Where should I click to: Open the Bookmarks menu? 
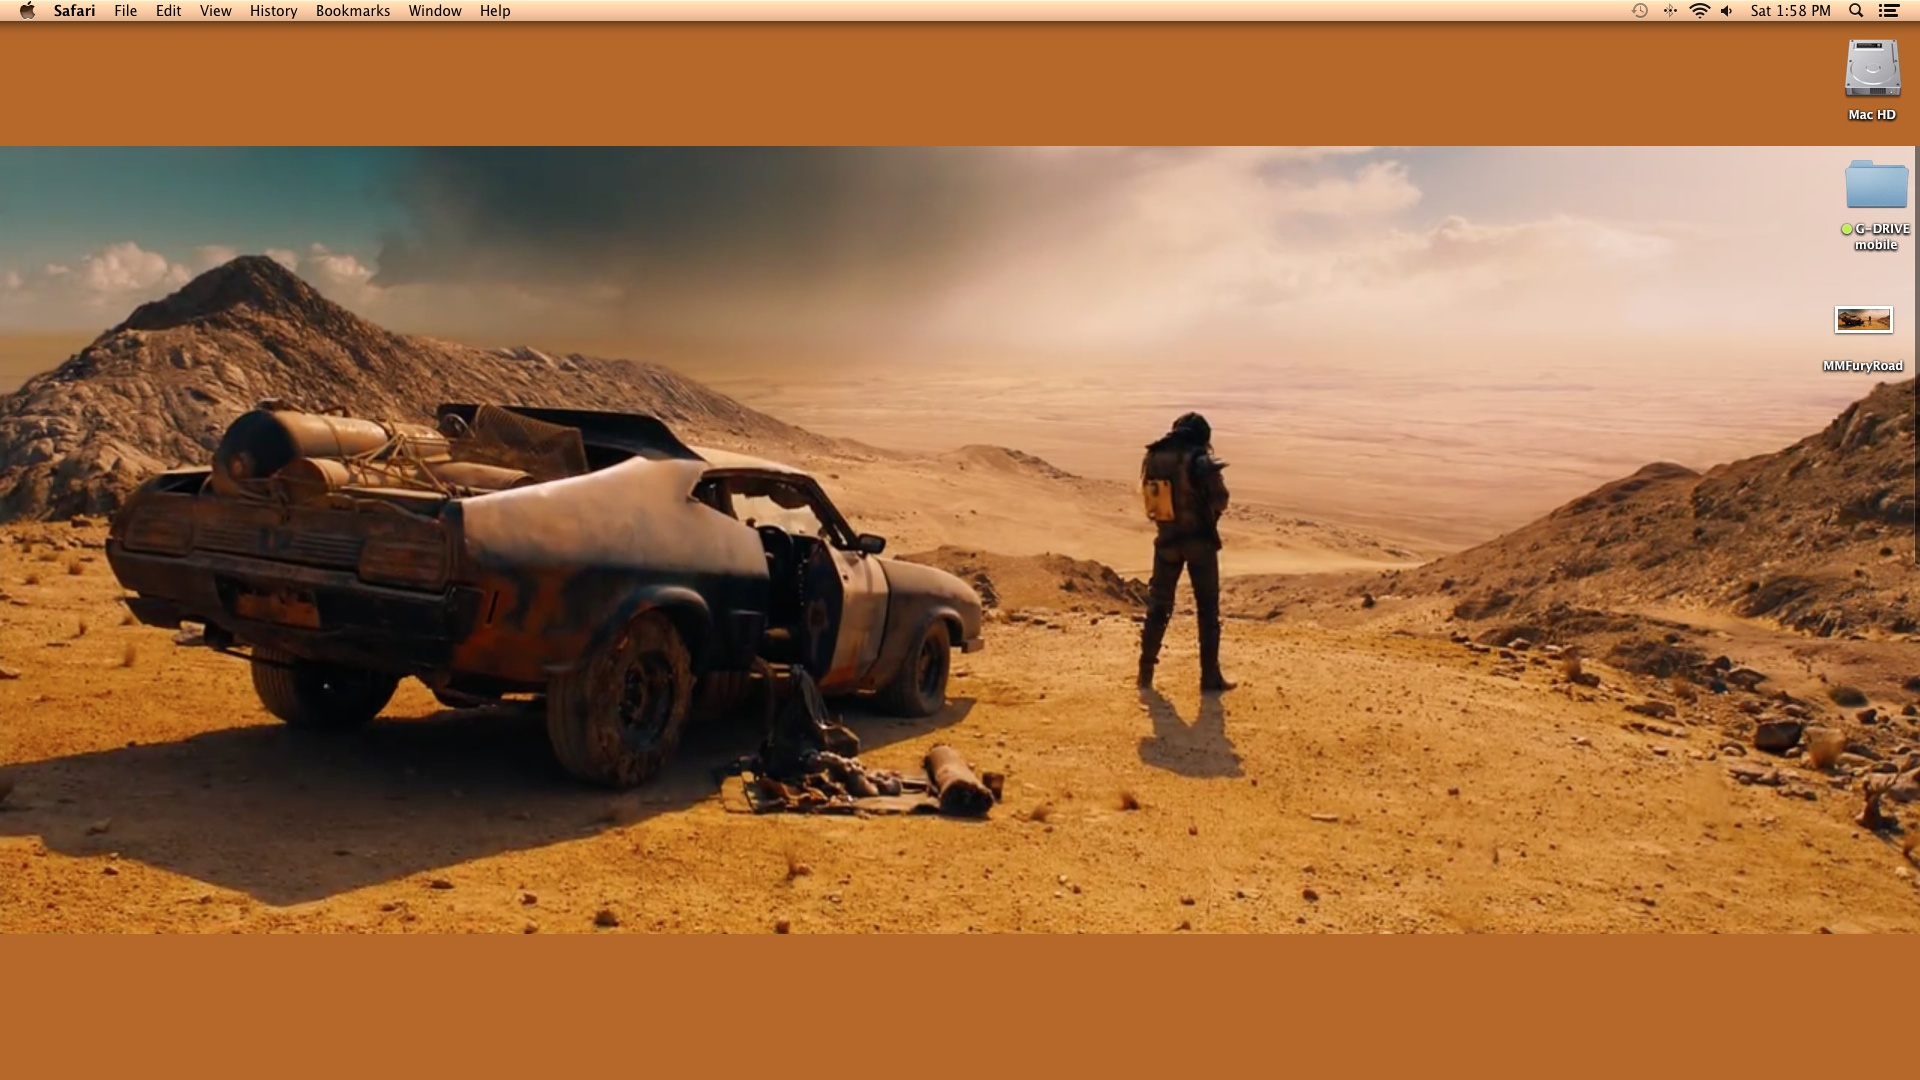(x=352, y=11)
